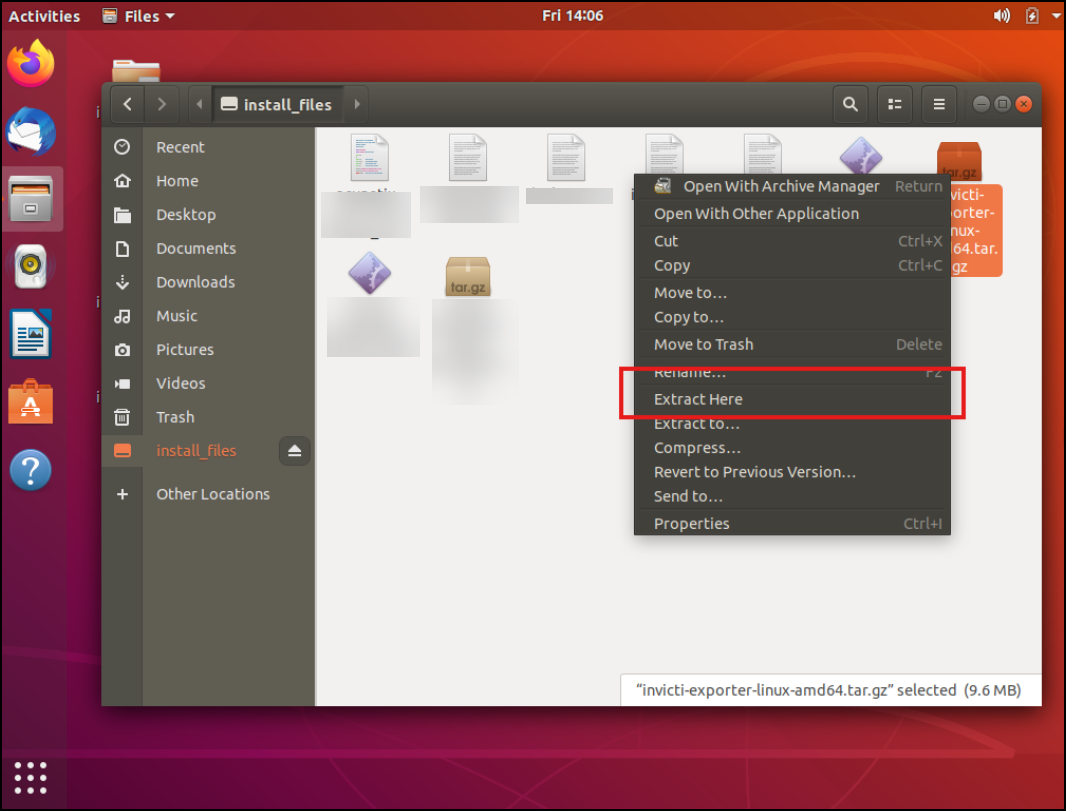
Task: Add a new bookmark with the plus button
Action: point(122,494)
